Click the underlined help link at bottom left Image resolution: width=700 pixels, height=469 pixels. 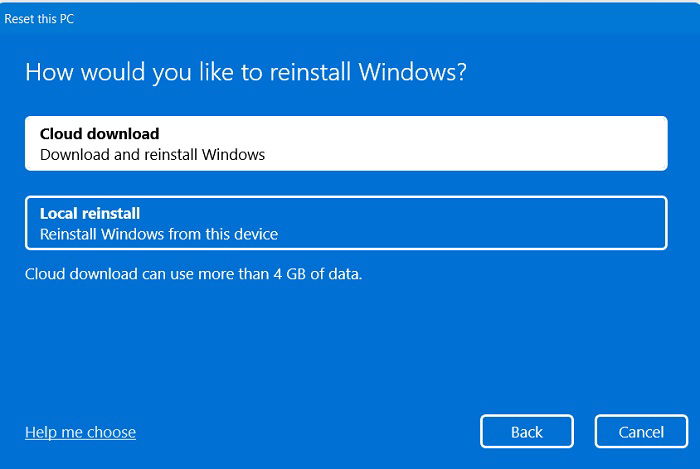coord(80,432)
